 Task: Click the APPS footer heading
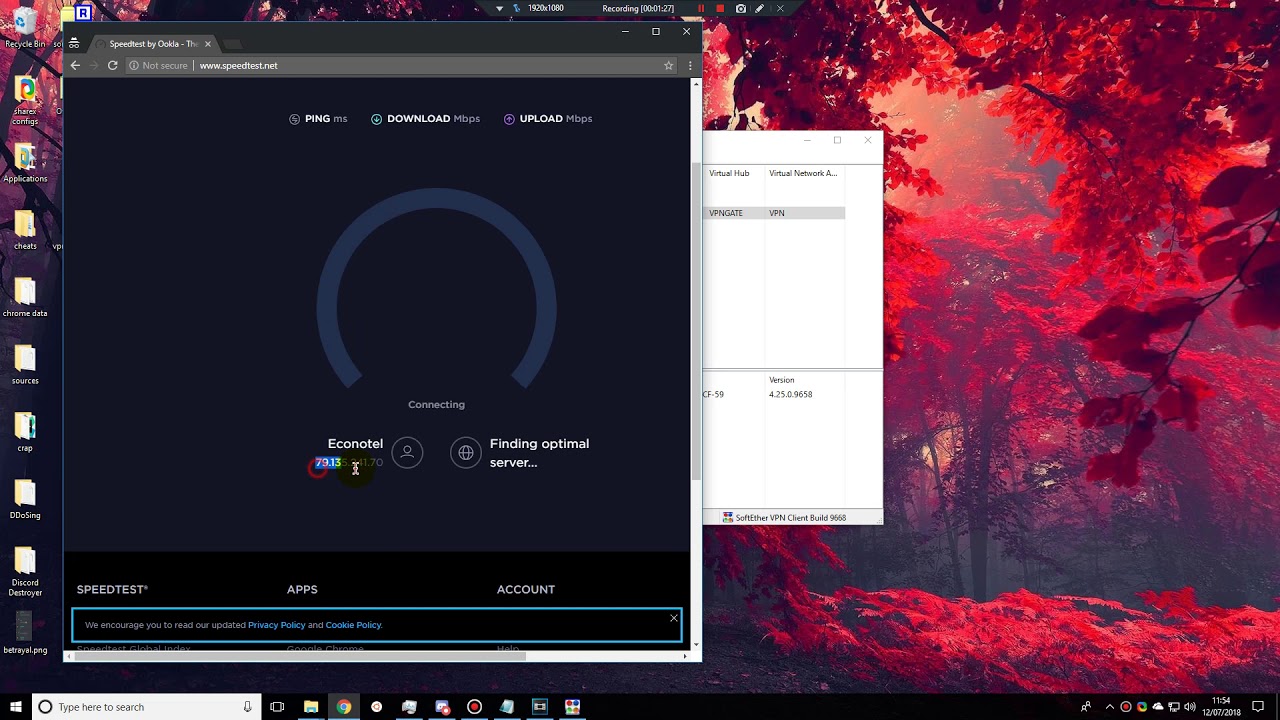(x=302, y=590)
